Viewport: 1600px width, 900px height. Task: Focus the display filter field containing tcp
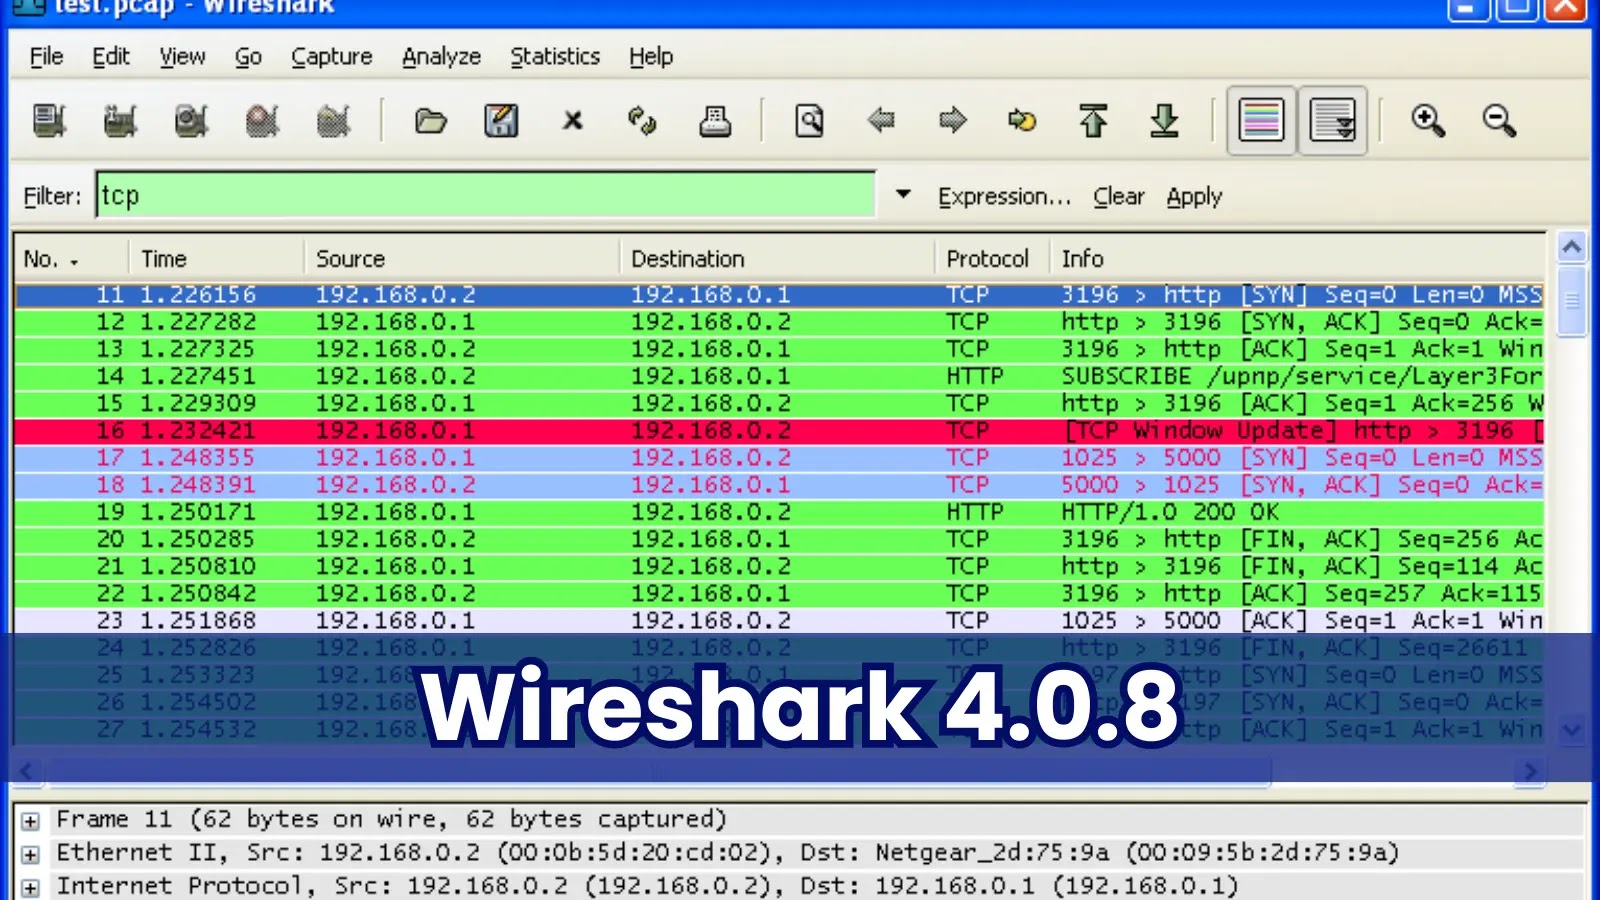pyautogui.click(x=486, y=195)
